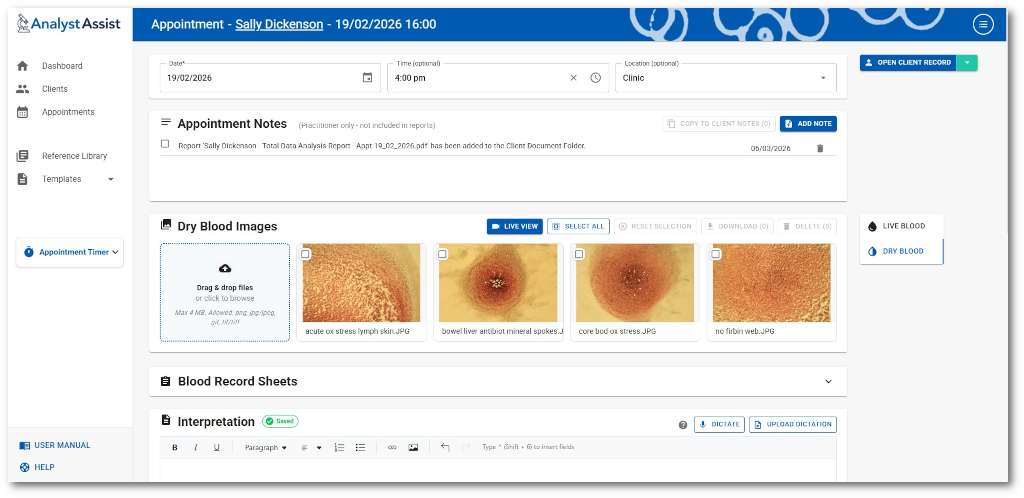Open the User Manual link
This screenshot has width=1024, height=498.
click(x=62, y=446)
